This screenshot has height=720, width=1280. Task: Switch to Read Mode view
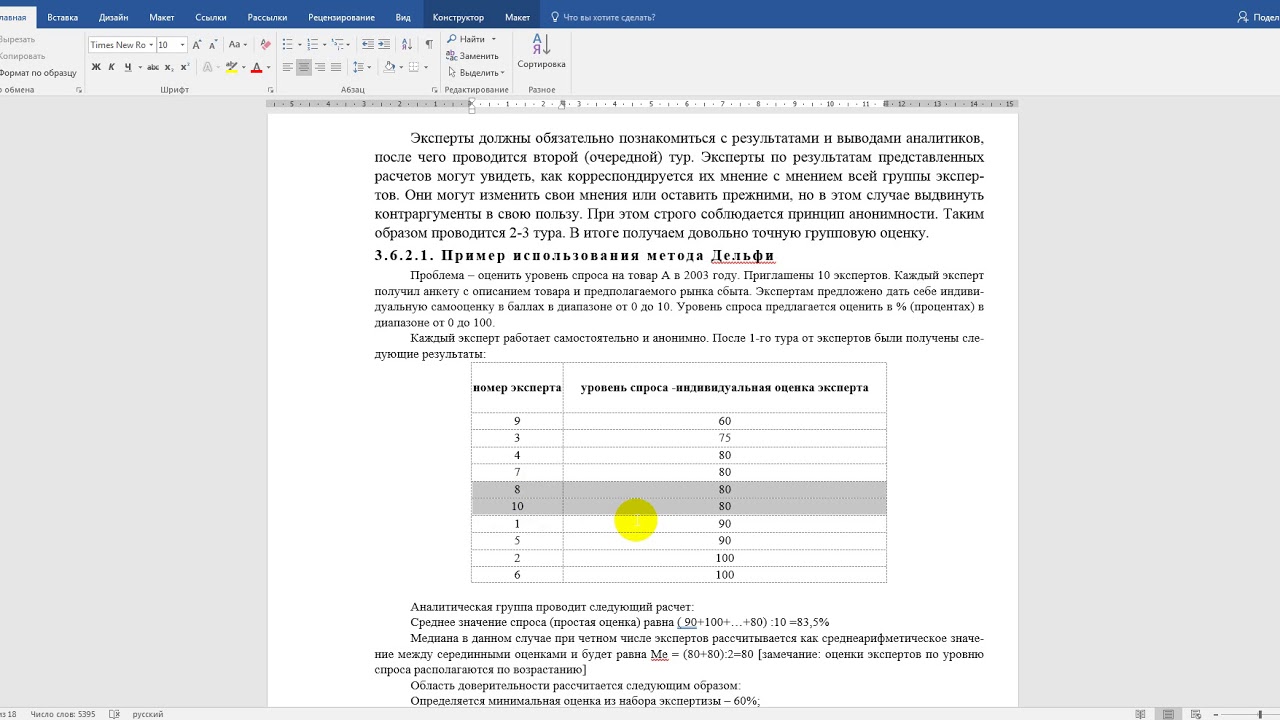point(1141,714)
